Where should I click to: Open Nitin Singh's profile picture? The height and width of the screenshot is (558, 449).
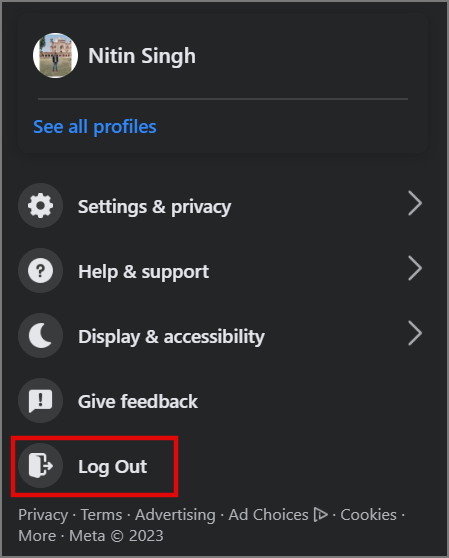55,56
